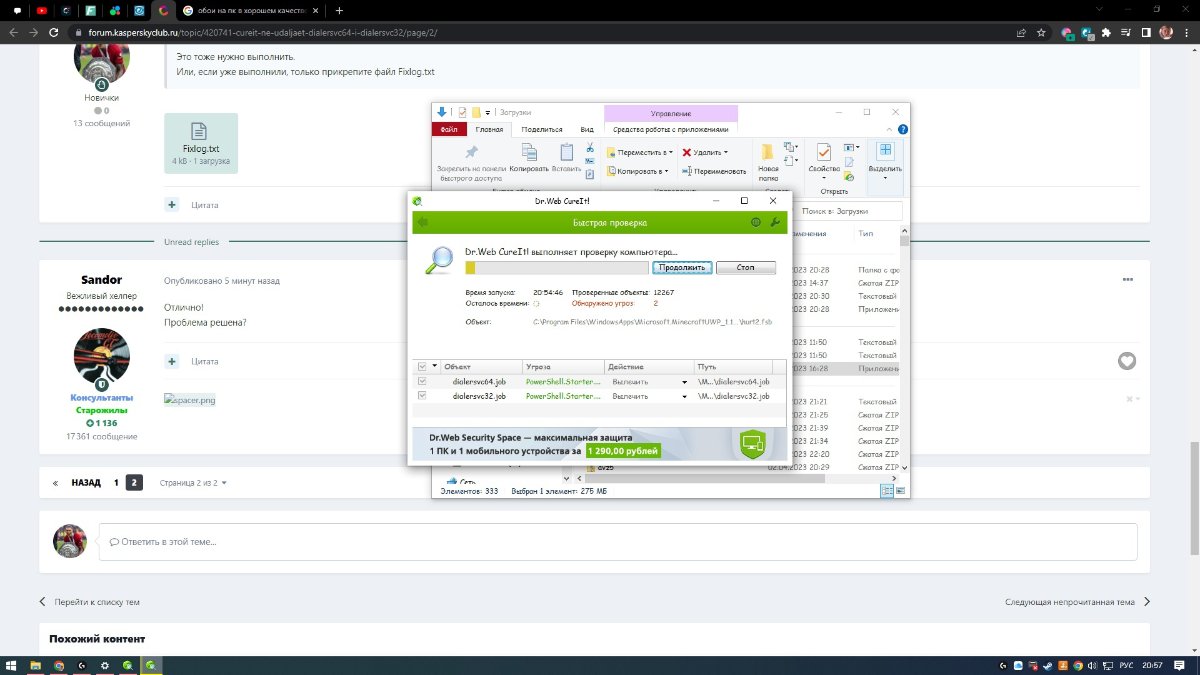Screen dimensions: 1200x675
Task: Open action dropdown for dialersvc32.job
Action: coord(685,396)
